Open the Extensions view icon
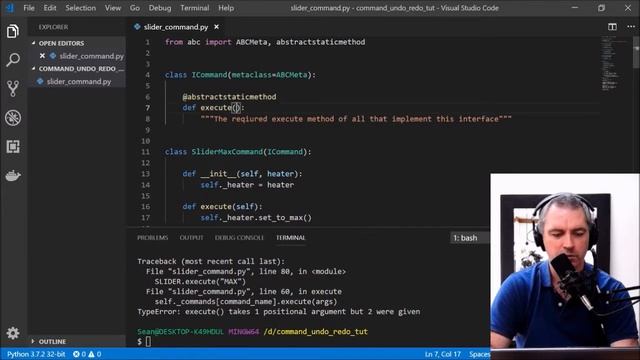640x360 pixels. click(13, 147)
